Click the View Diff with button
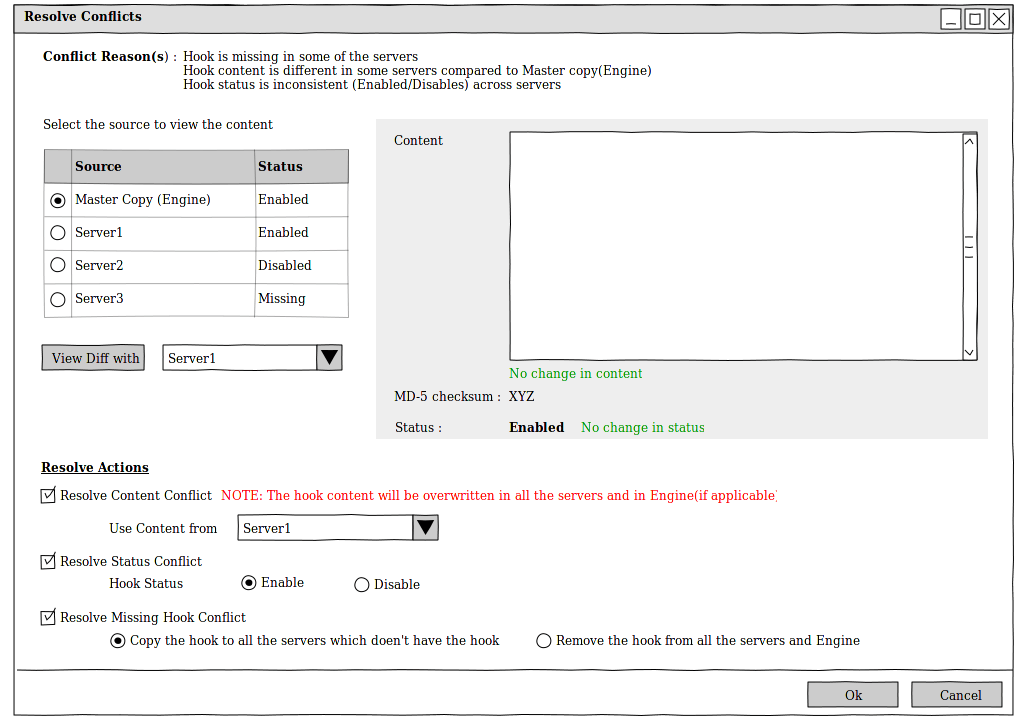The image size is (1024, 720). [93, 358]
